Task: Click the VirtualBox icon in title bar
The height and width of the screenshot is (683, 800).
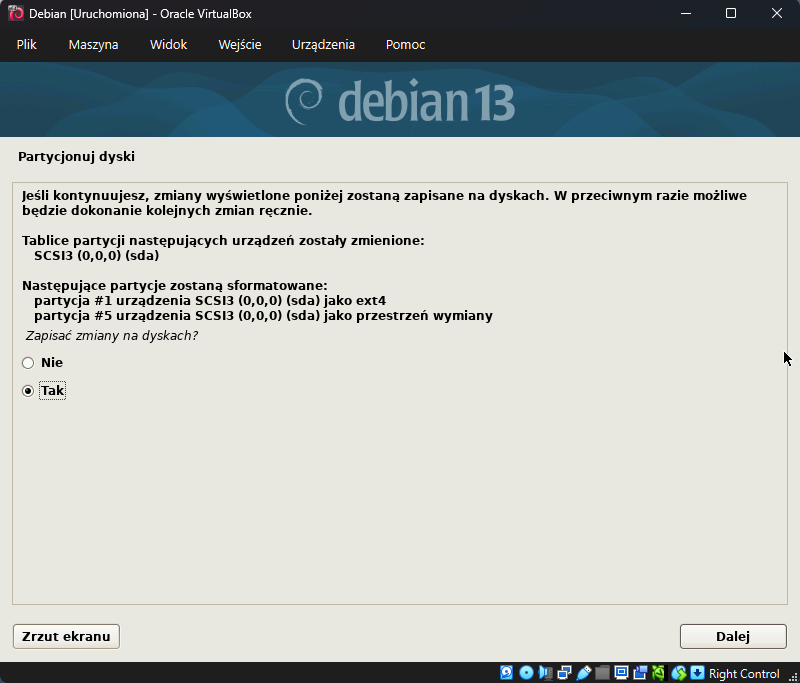Action: (16, 13)
